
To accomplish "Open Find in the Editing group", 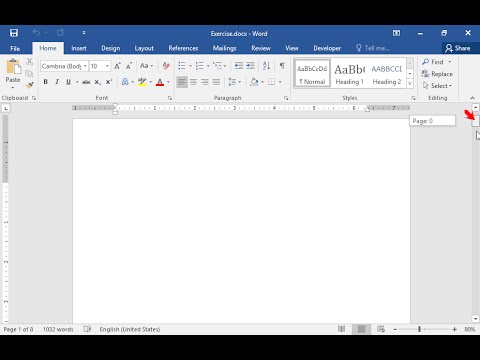I will pyautogui.click(x=433, y=62).
